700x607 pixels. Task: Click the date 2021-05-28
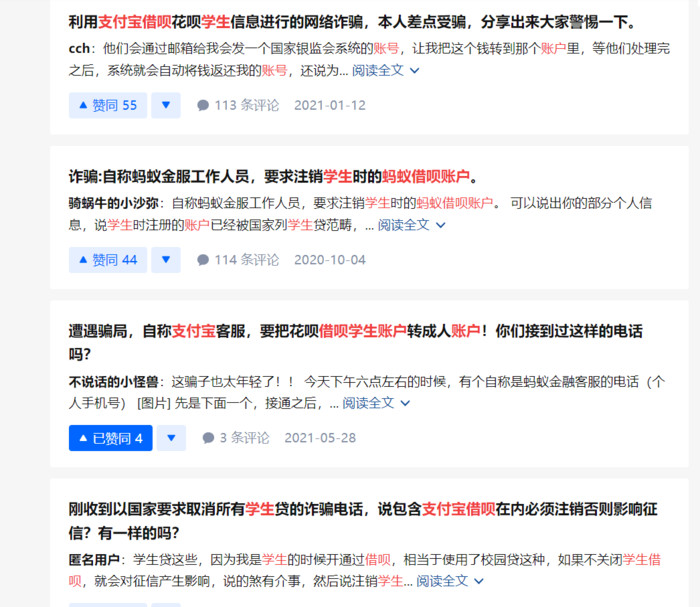[320, 438]
